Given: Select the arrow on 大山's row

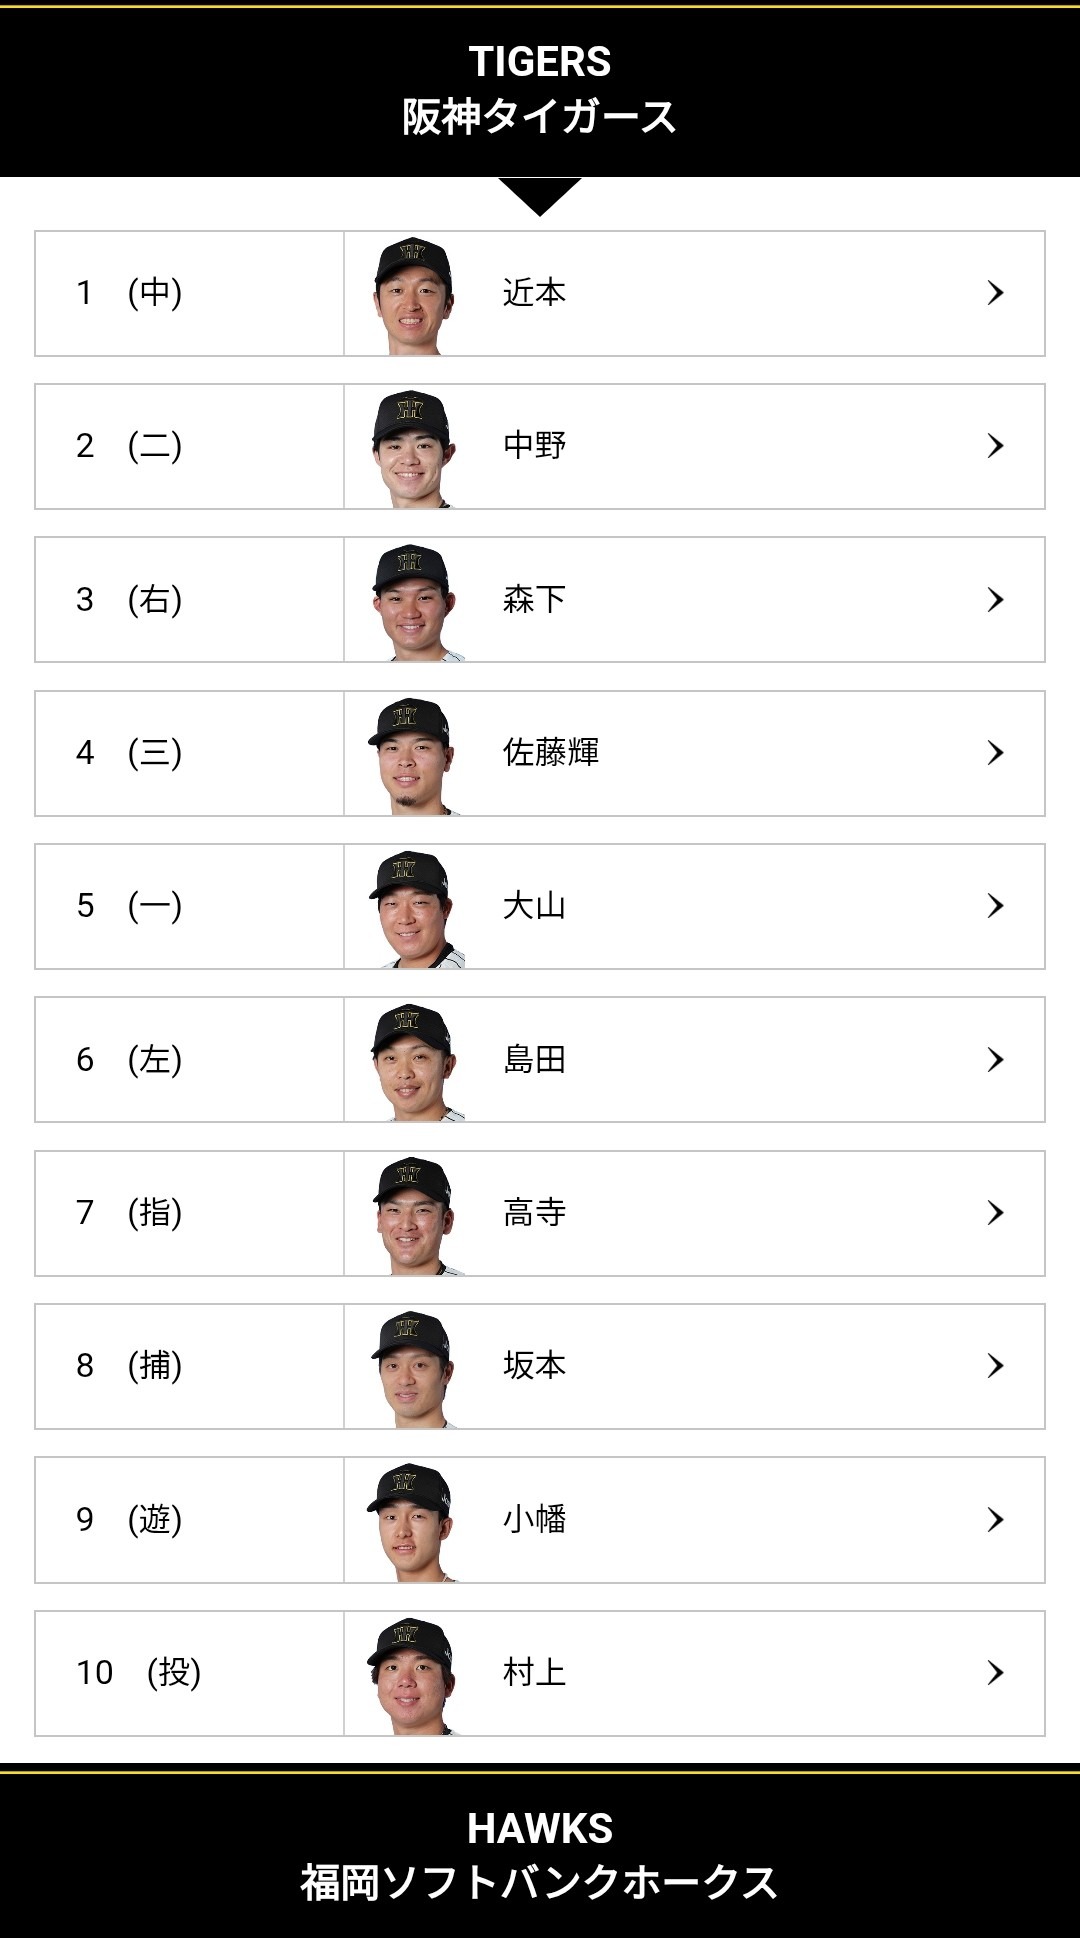Looking at the screenshot, I should tap(995, 906).
